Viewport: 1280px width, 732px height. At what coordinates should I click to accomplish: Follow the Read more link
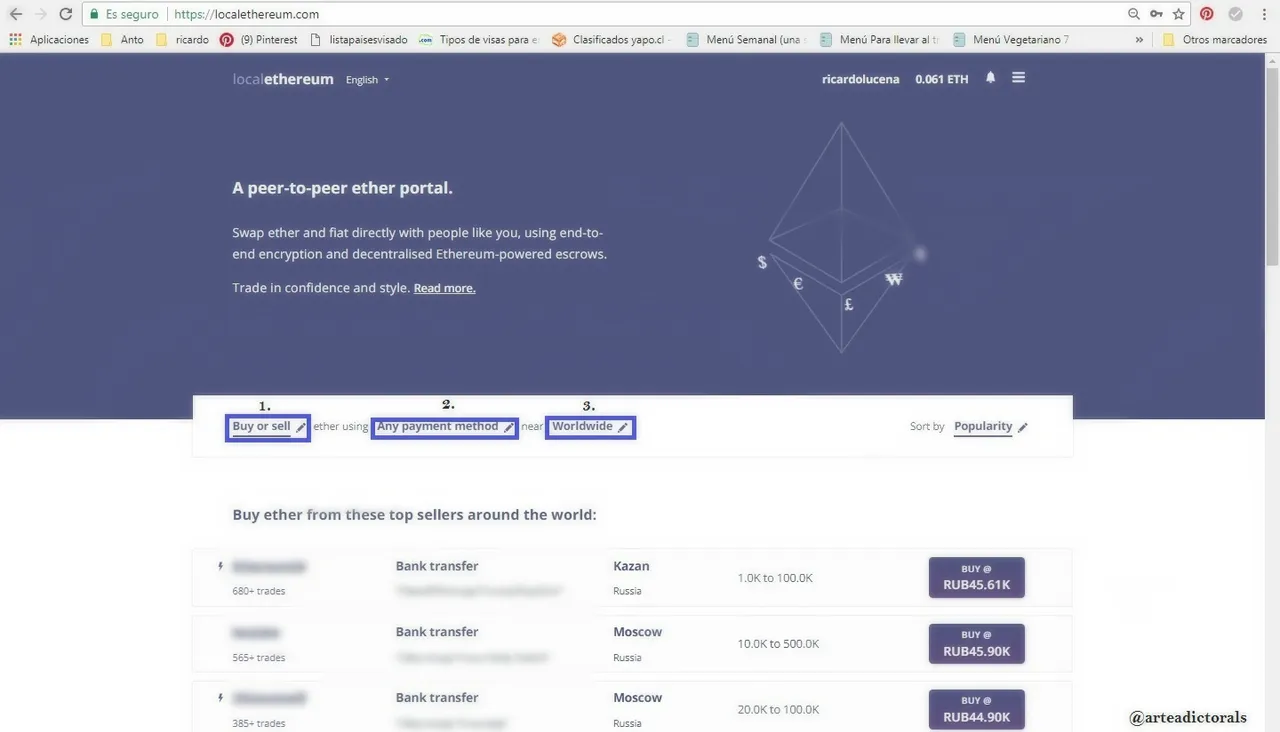tap(444, 288)
